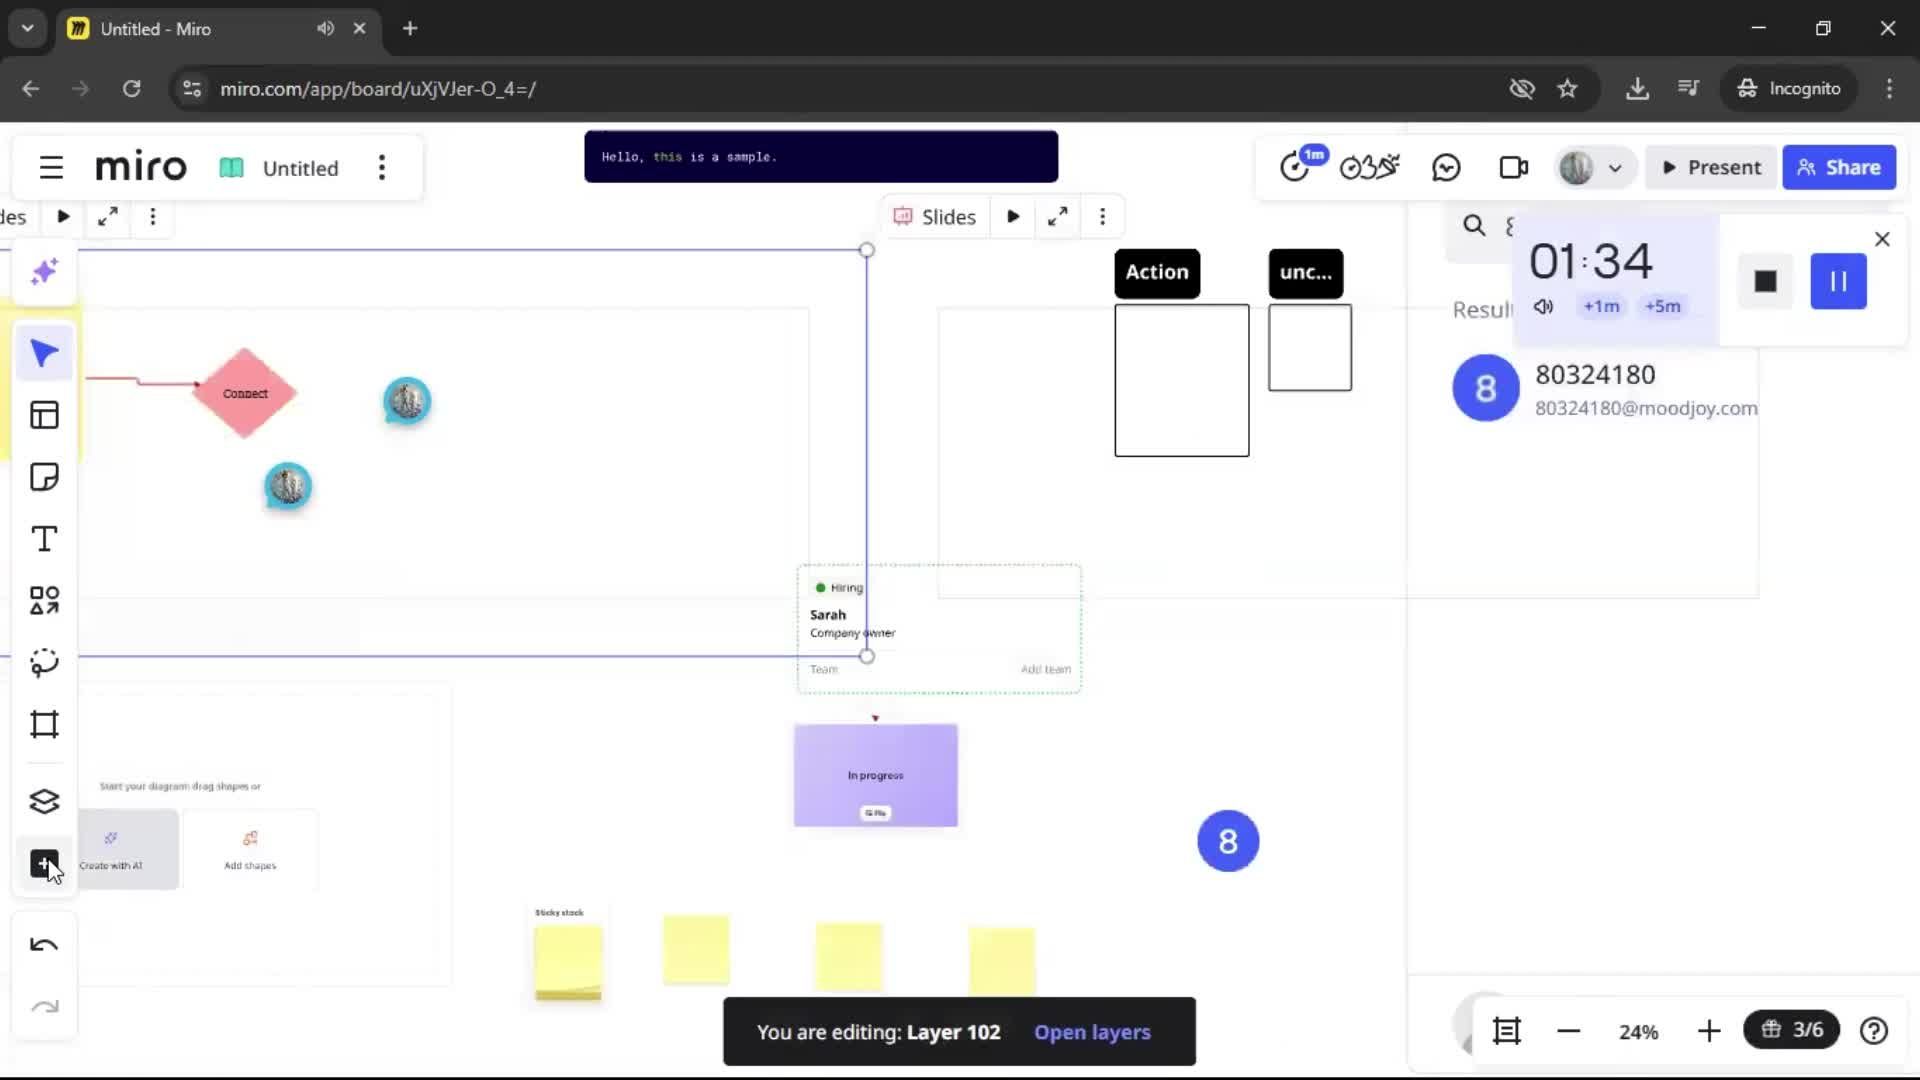Stop the timer
The height and width of the screenshot is (1080, 1920).
1766,282
